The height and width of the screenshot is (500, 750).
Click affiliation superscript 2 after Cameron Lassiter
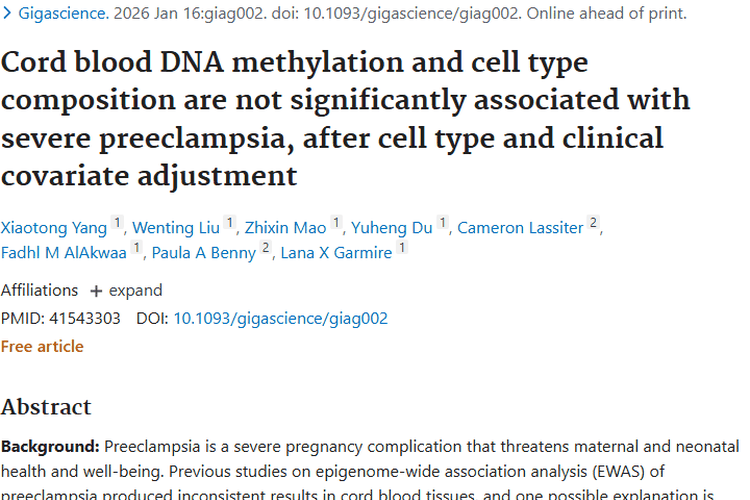click(593, 224)
